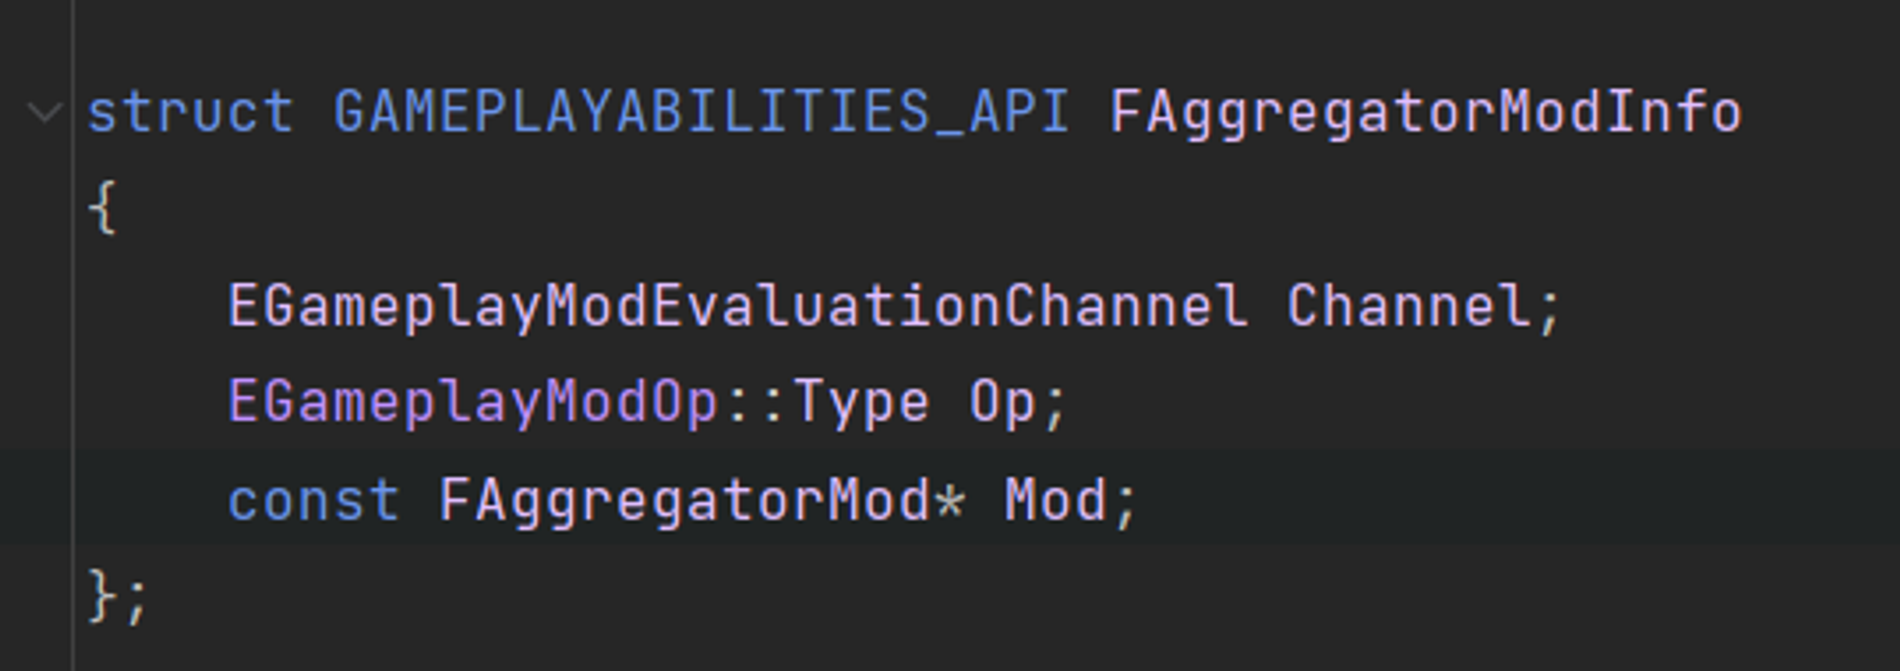
Task: Click the FAggregatorMod pointer type
Action: [685, 499]
